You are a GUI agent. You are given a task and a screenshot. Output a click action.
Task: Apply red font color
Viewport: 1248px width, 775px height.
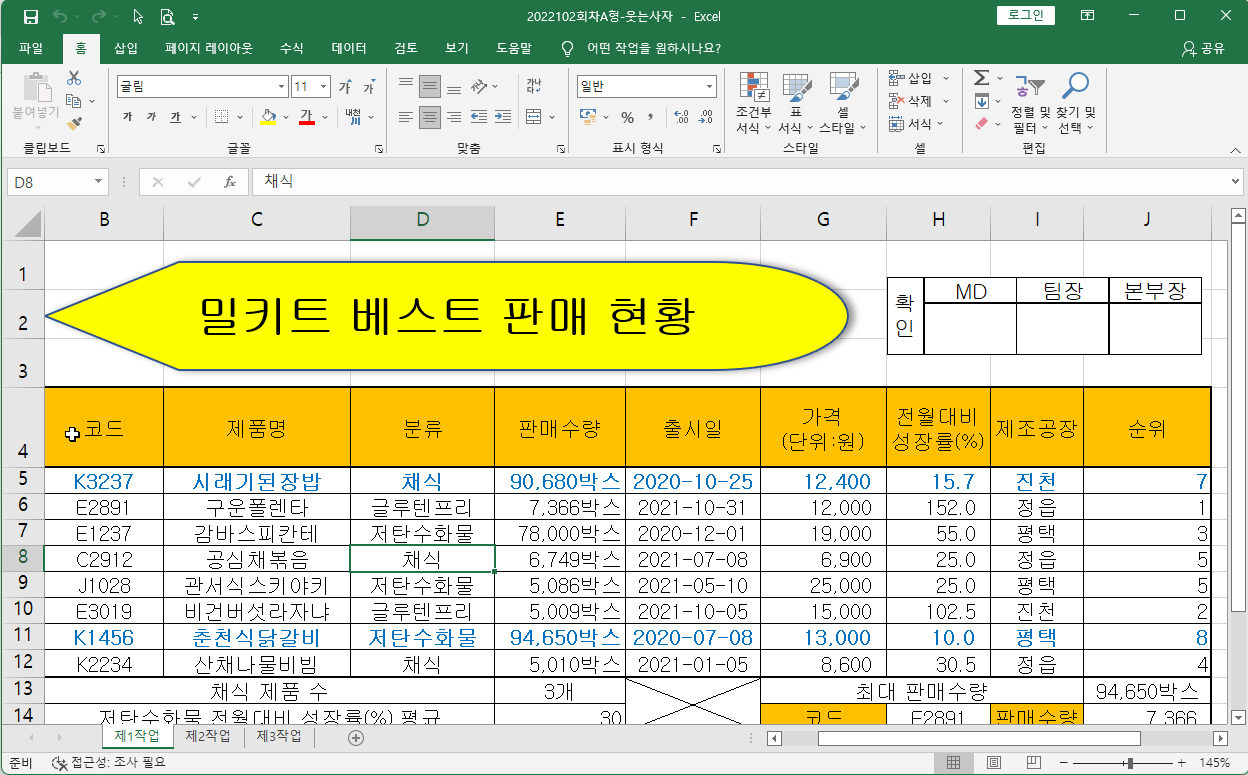(x=306, y=117)
